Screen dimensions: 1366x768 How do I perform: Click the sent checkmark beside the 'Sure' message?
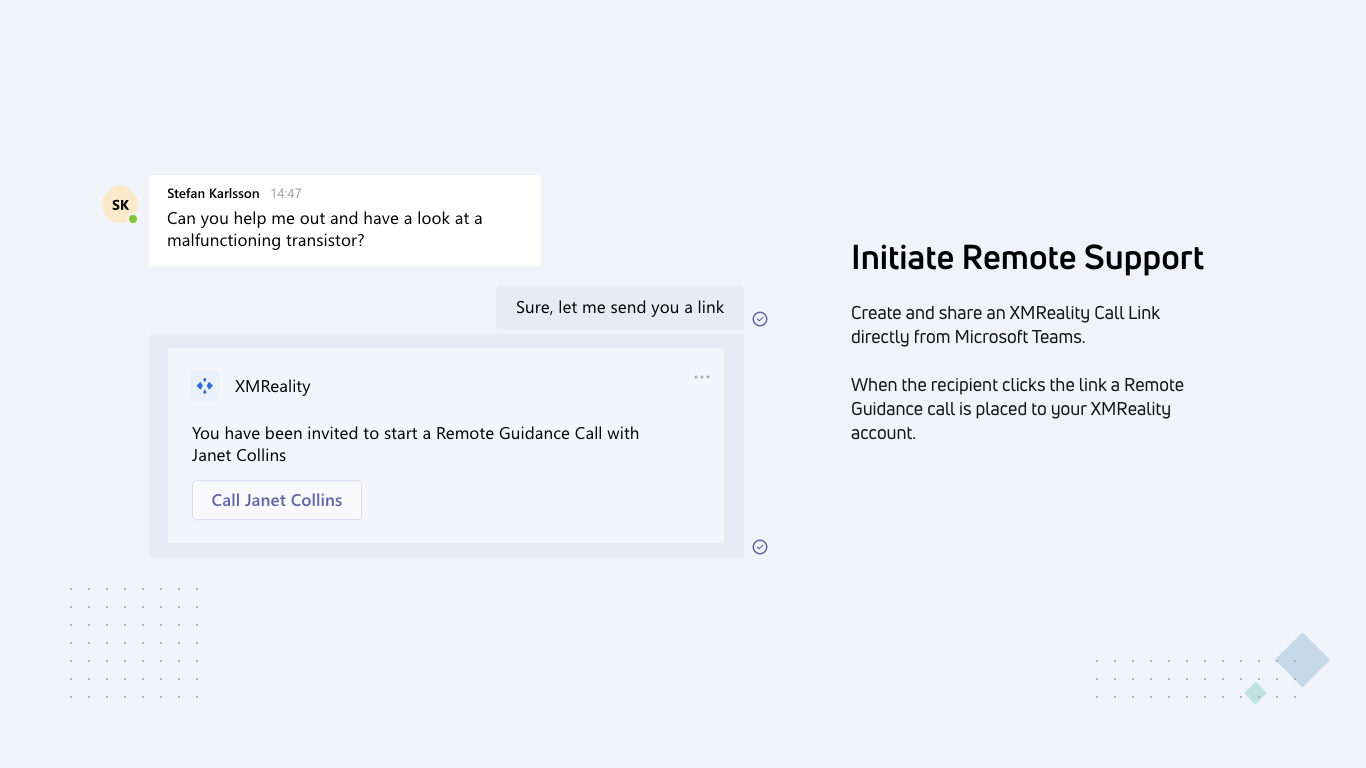tap(760, 319)
